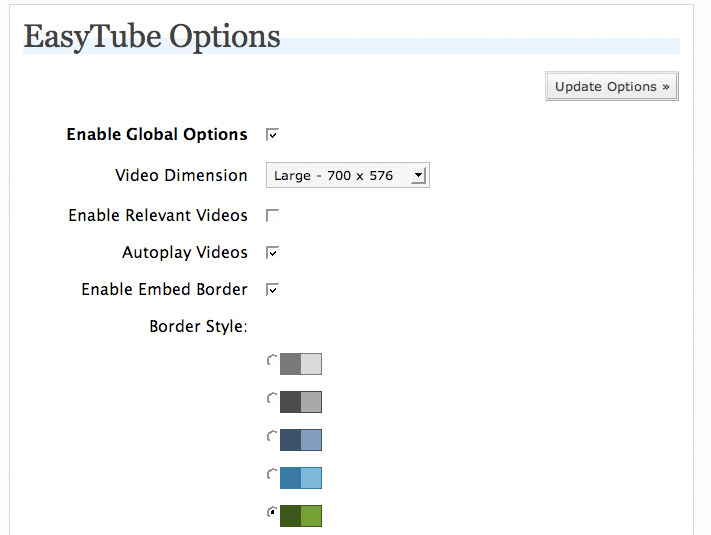The width and height of the screenshot is (711, 535).
Task: Click the sky blue color swatch
Action: [x=301, y=478]
